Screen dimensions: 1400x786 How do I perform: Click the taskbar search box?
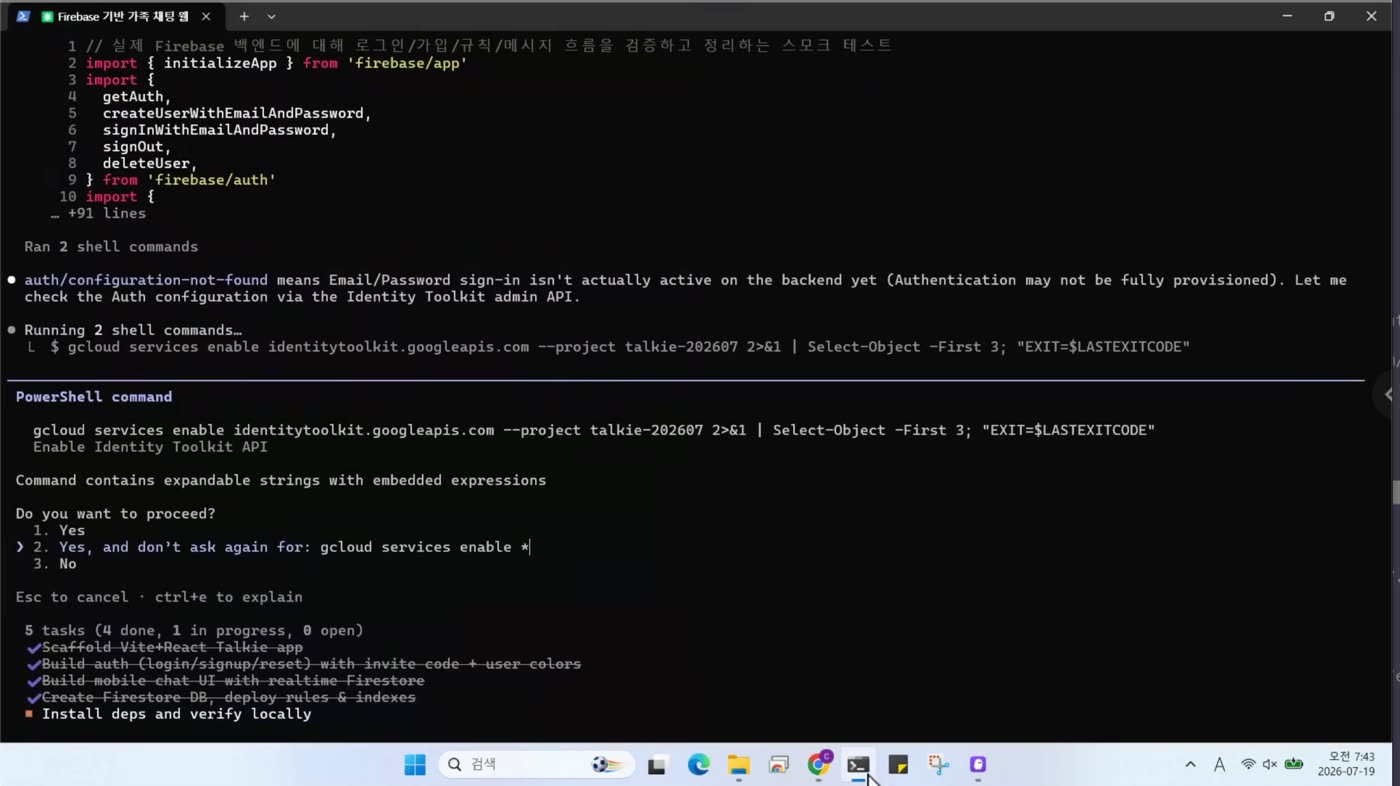[536, 765]
